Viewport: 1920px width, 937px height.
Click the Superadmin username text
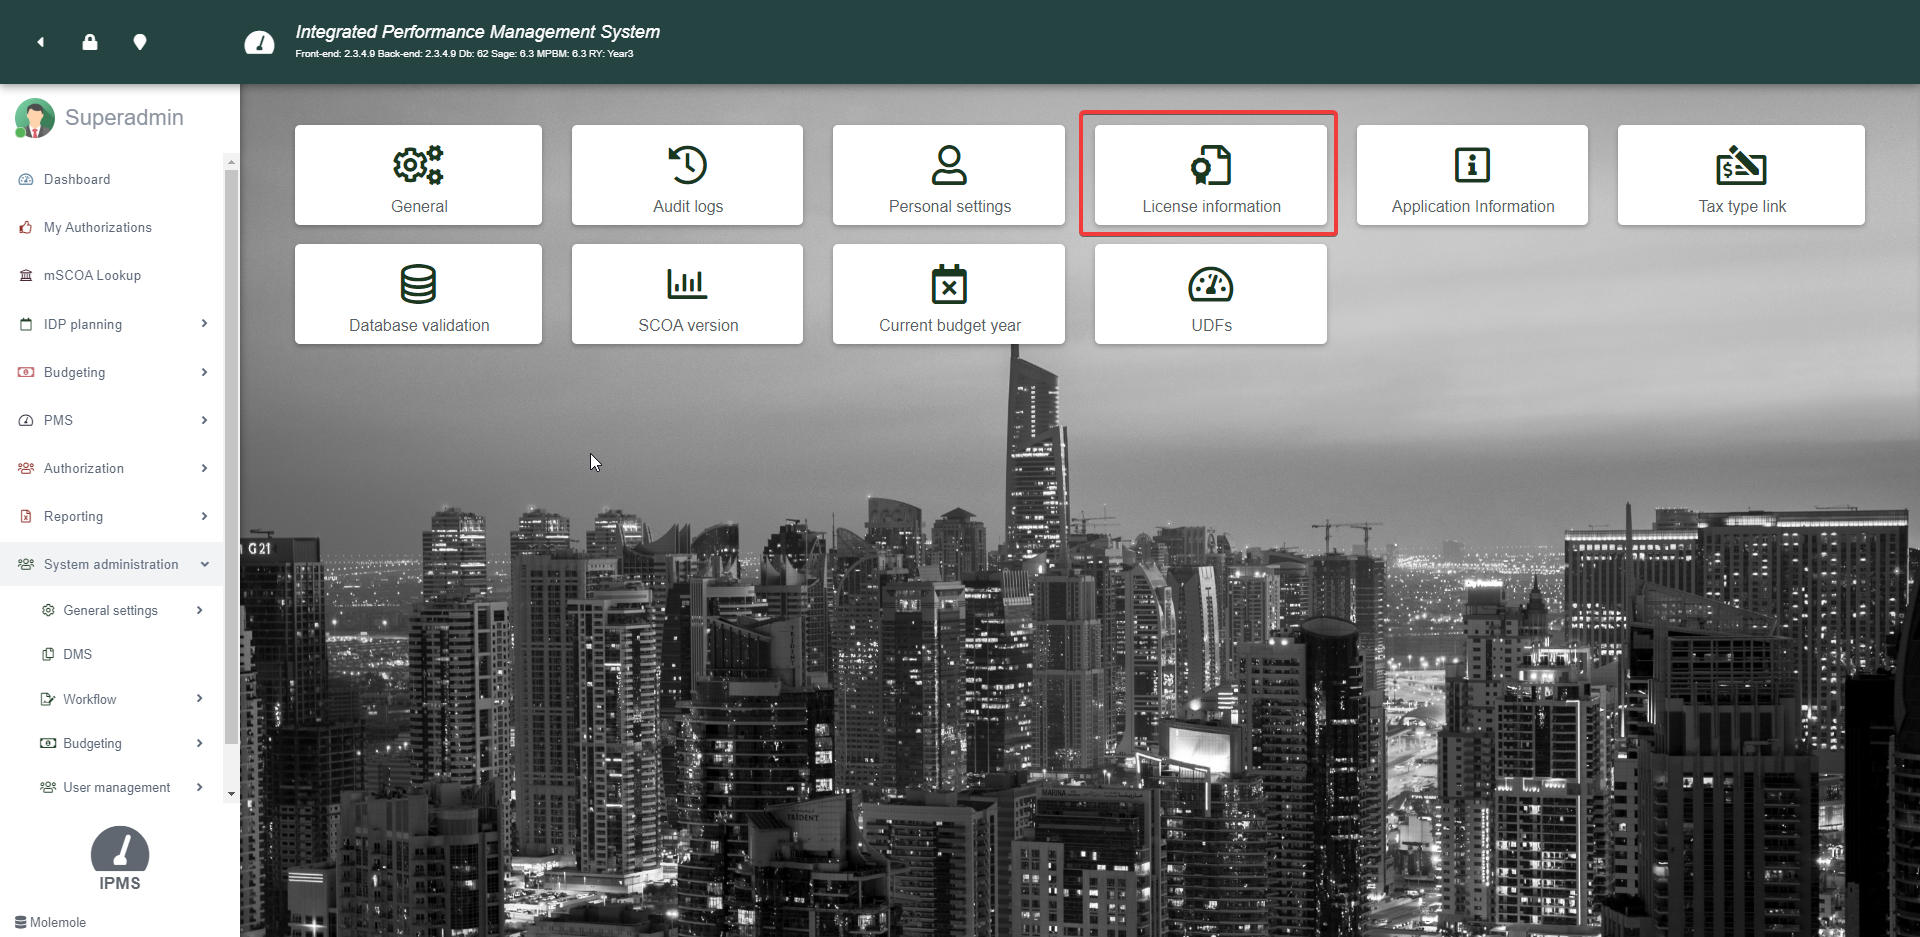click(124, 118)
